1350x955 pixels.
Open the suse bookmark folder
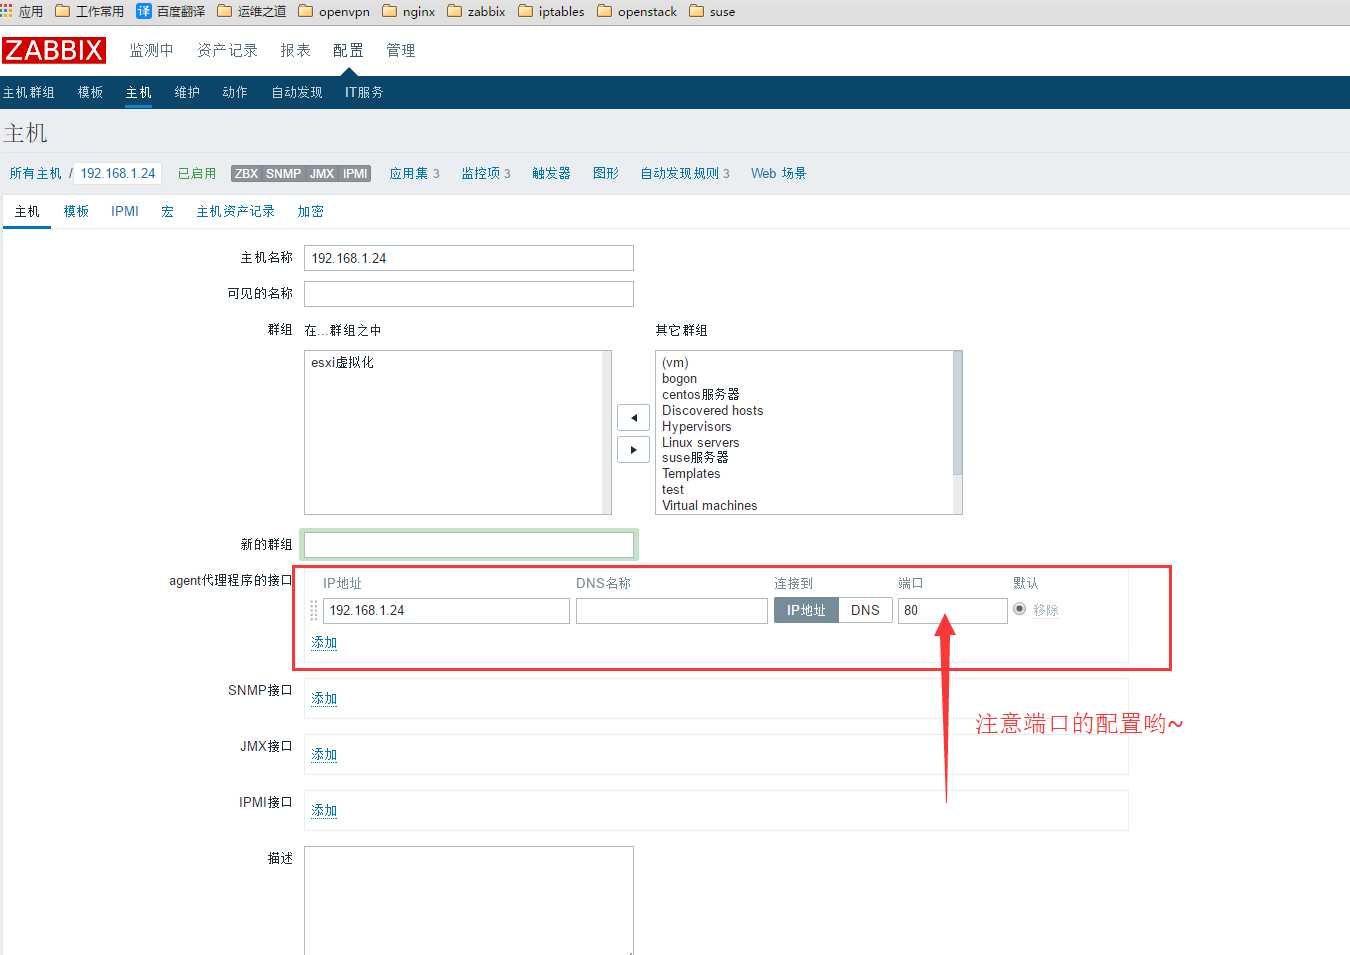pyautogui.click(x=712, y=11)
